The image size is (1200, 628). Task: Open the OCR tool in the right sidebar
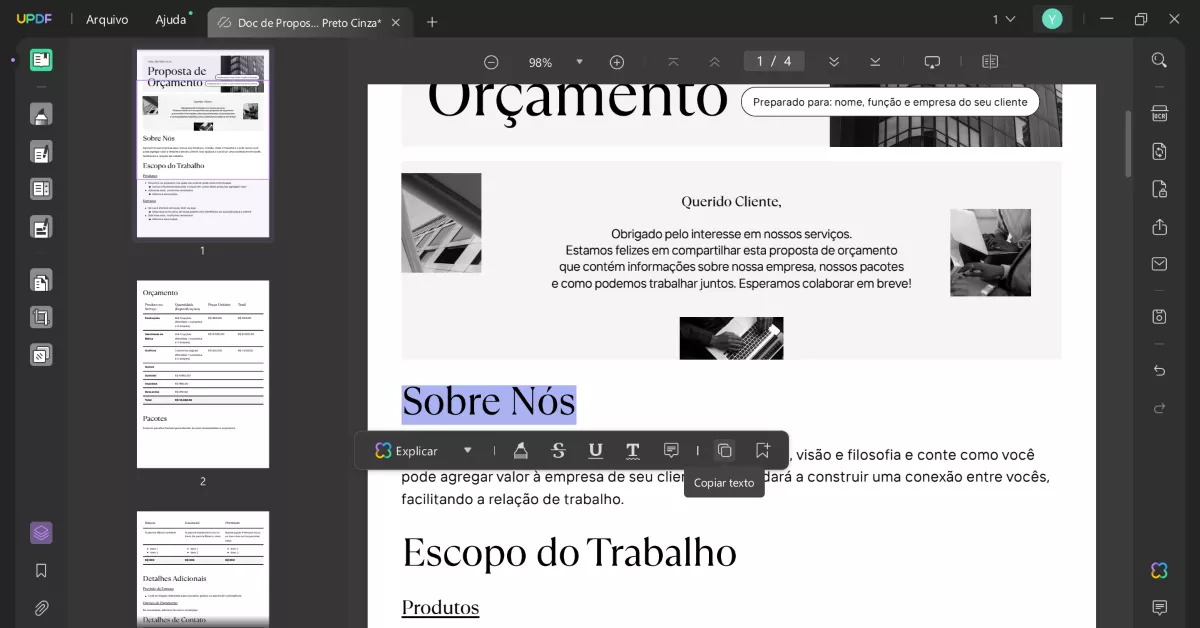point(1158,114)
